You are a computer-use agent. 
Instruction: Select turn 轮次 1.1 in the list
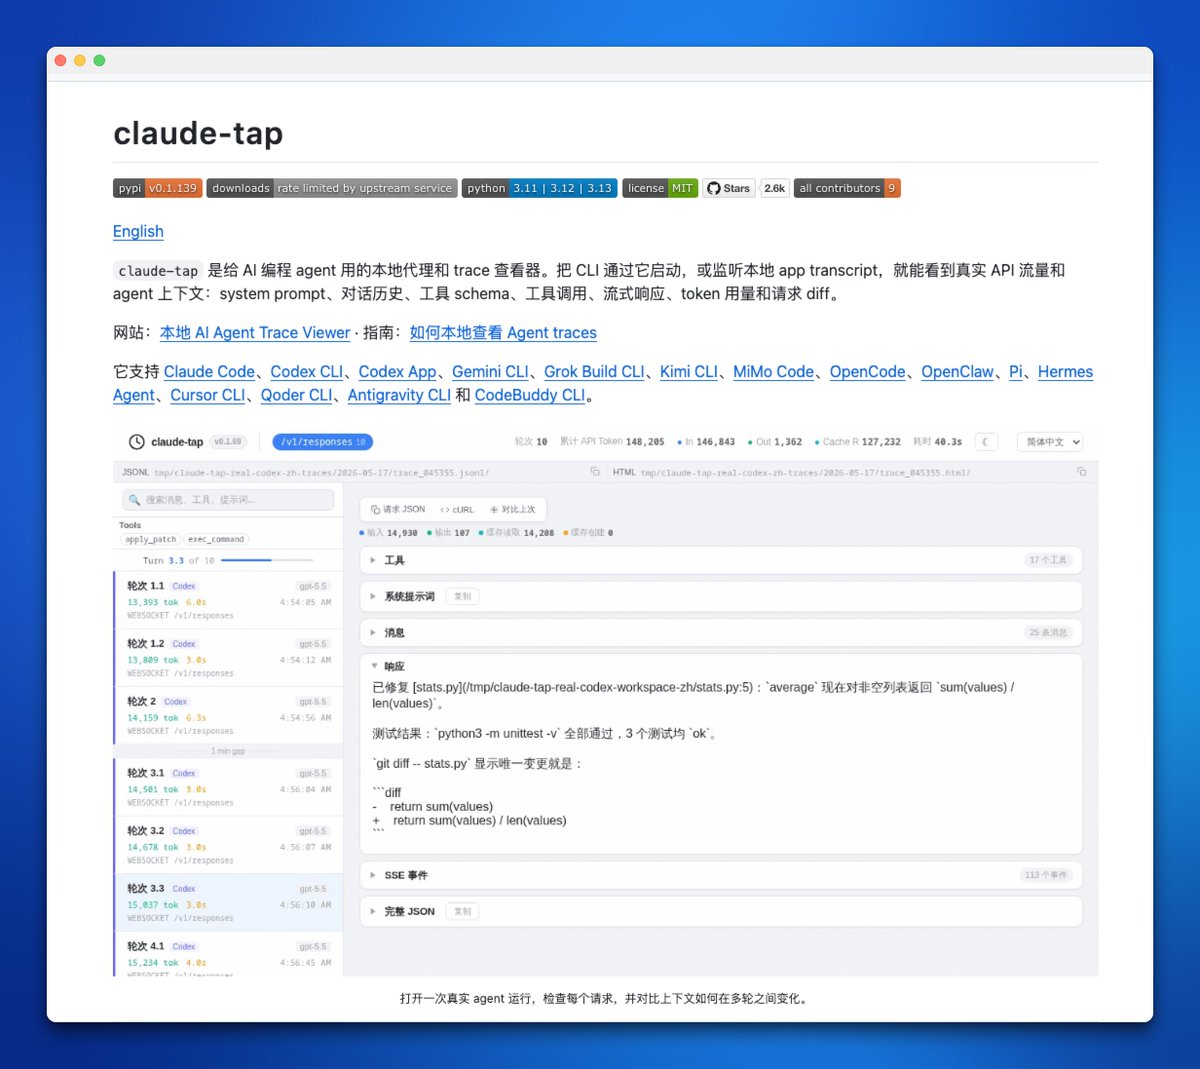229,601
